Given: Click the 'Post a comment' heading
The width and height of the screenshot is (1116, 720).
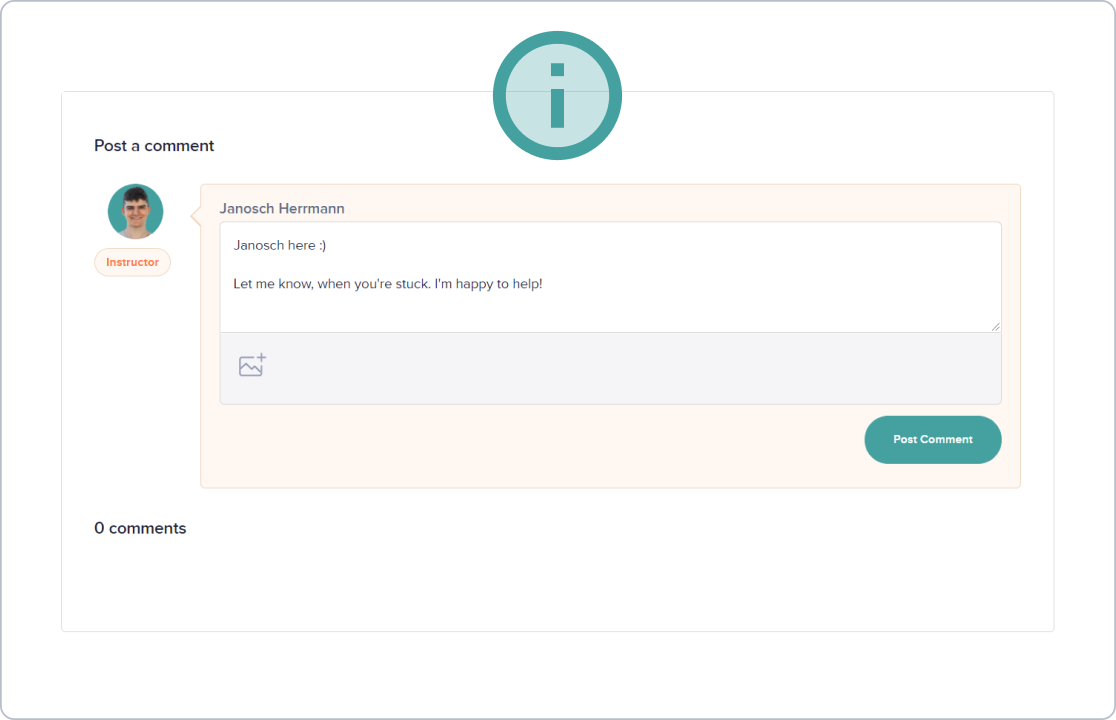Looking at the screenshot, I should pyautogui.click(x=154, y=146).
